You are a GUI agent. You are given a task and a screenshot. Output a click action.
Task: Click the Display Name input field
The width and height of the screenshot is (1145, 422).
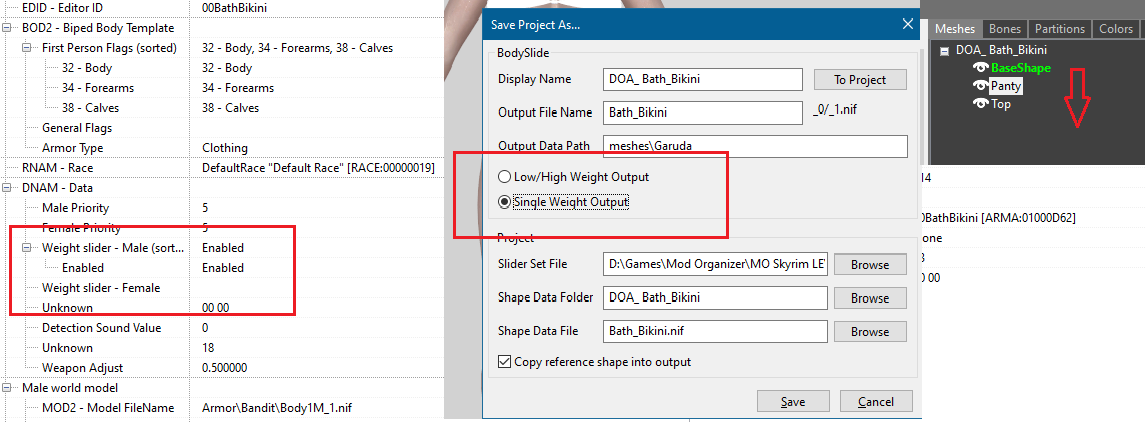tap(702, 79)
